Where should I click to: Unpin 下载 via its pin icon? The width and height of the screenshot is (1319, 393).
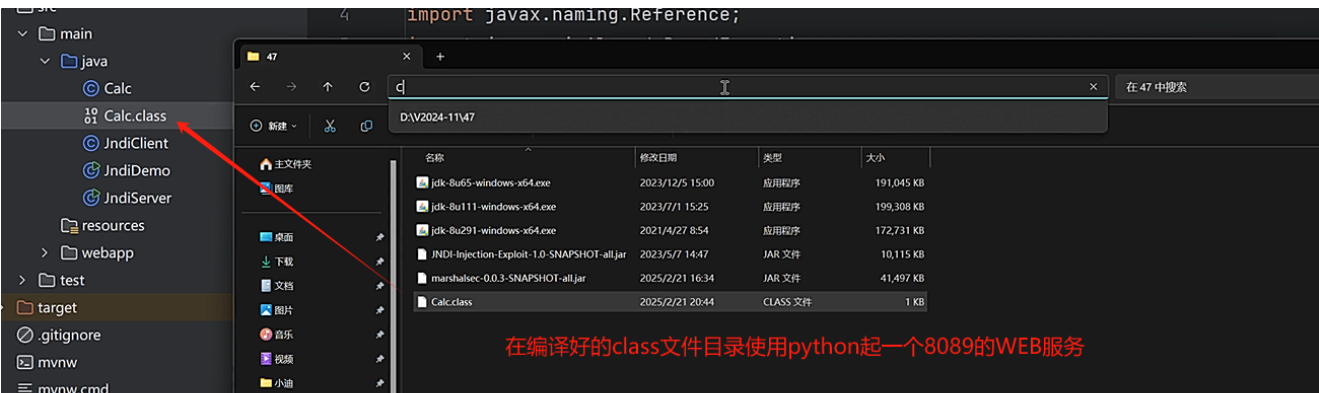click(379, 261)
